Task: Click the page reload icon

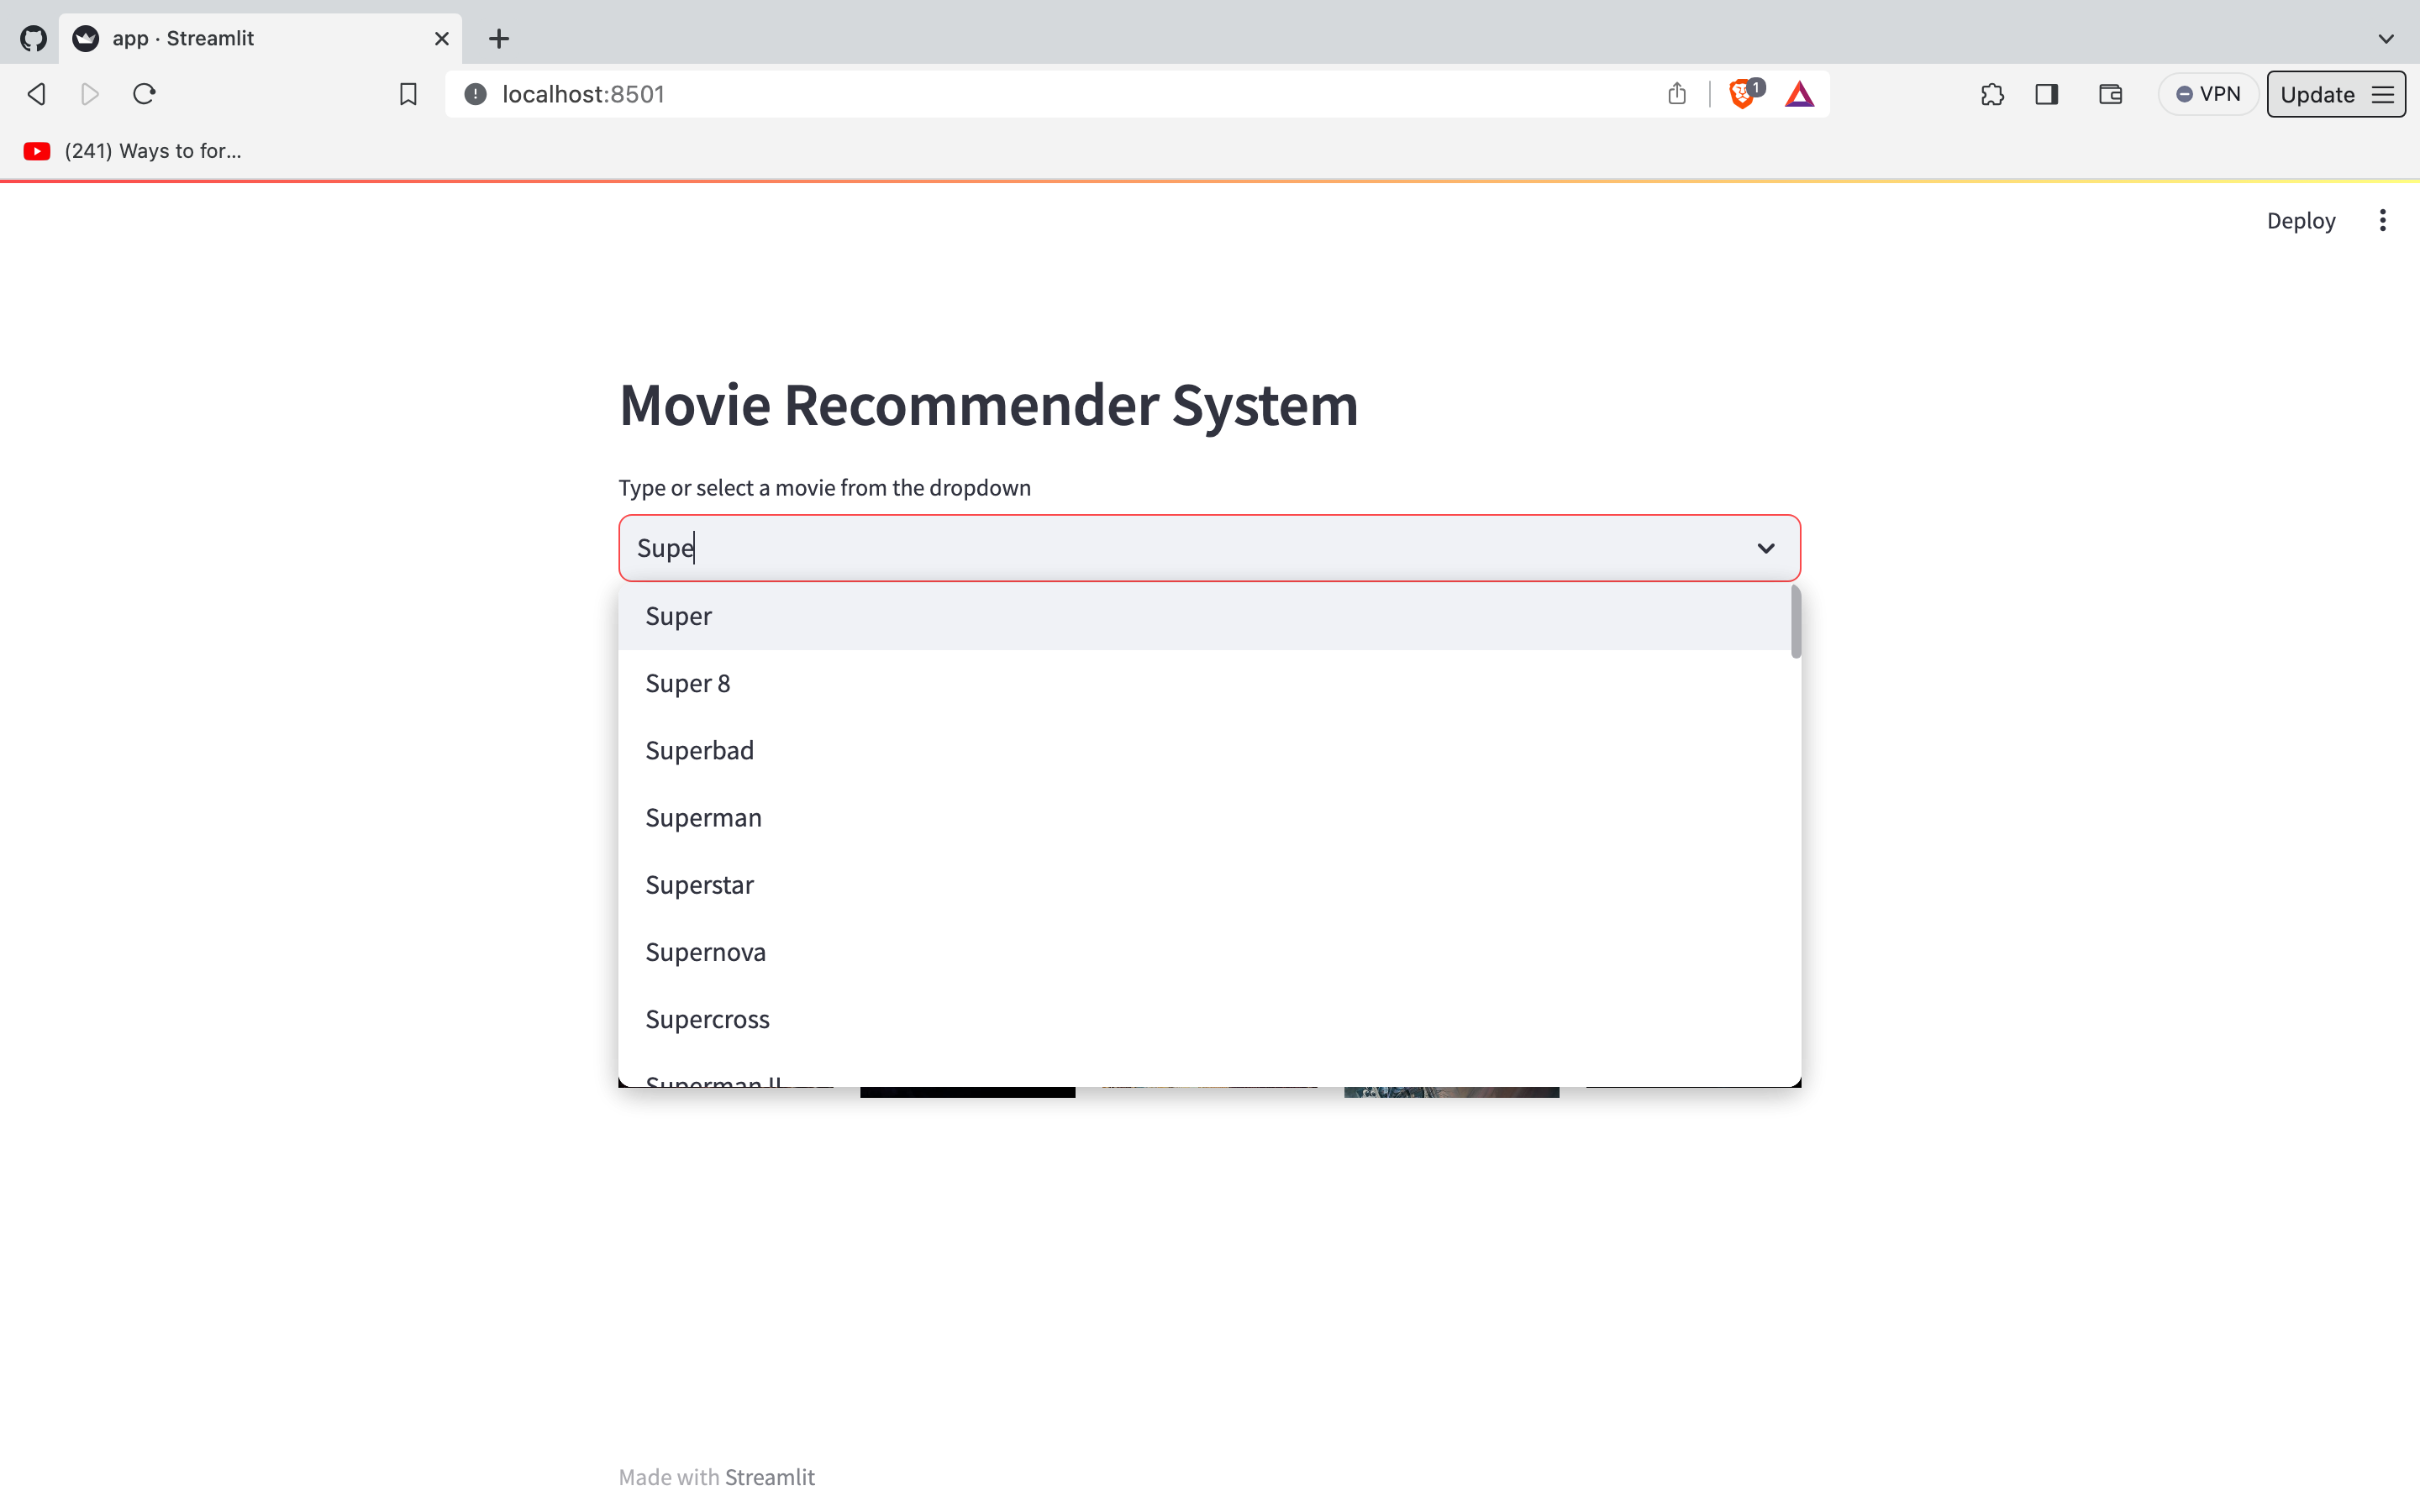Action: 144,93
